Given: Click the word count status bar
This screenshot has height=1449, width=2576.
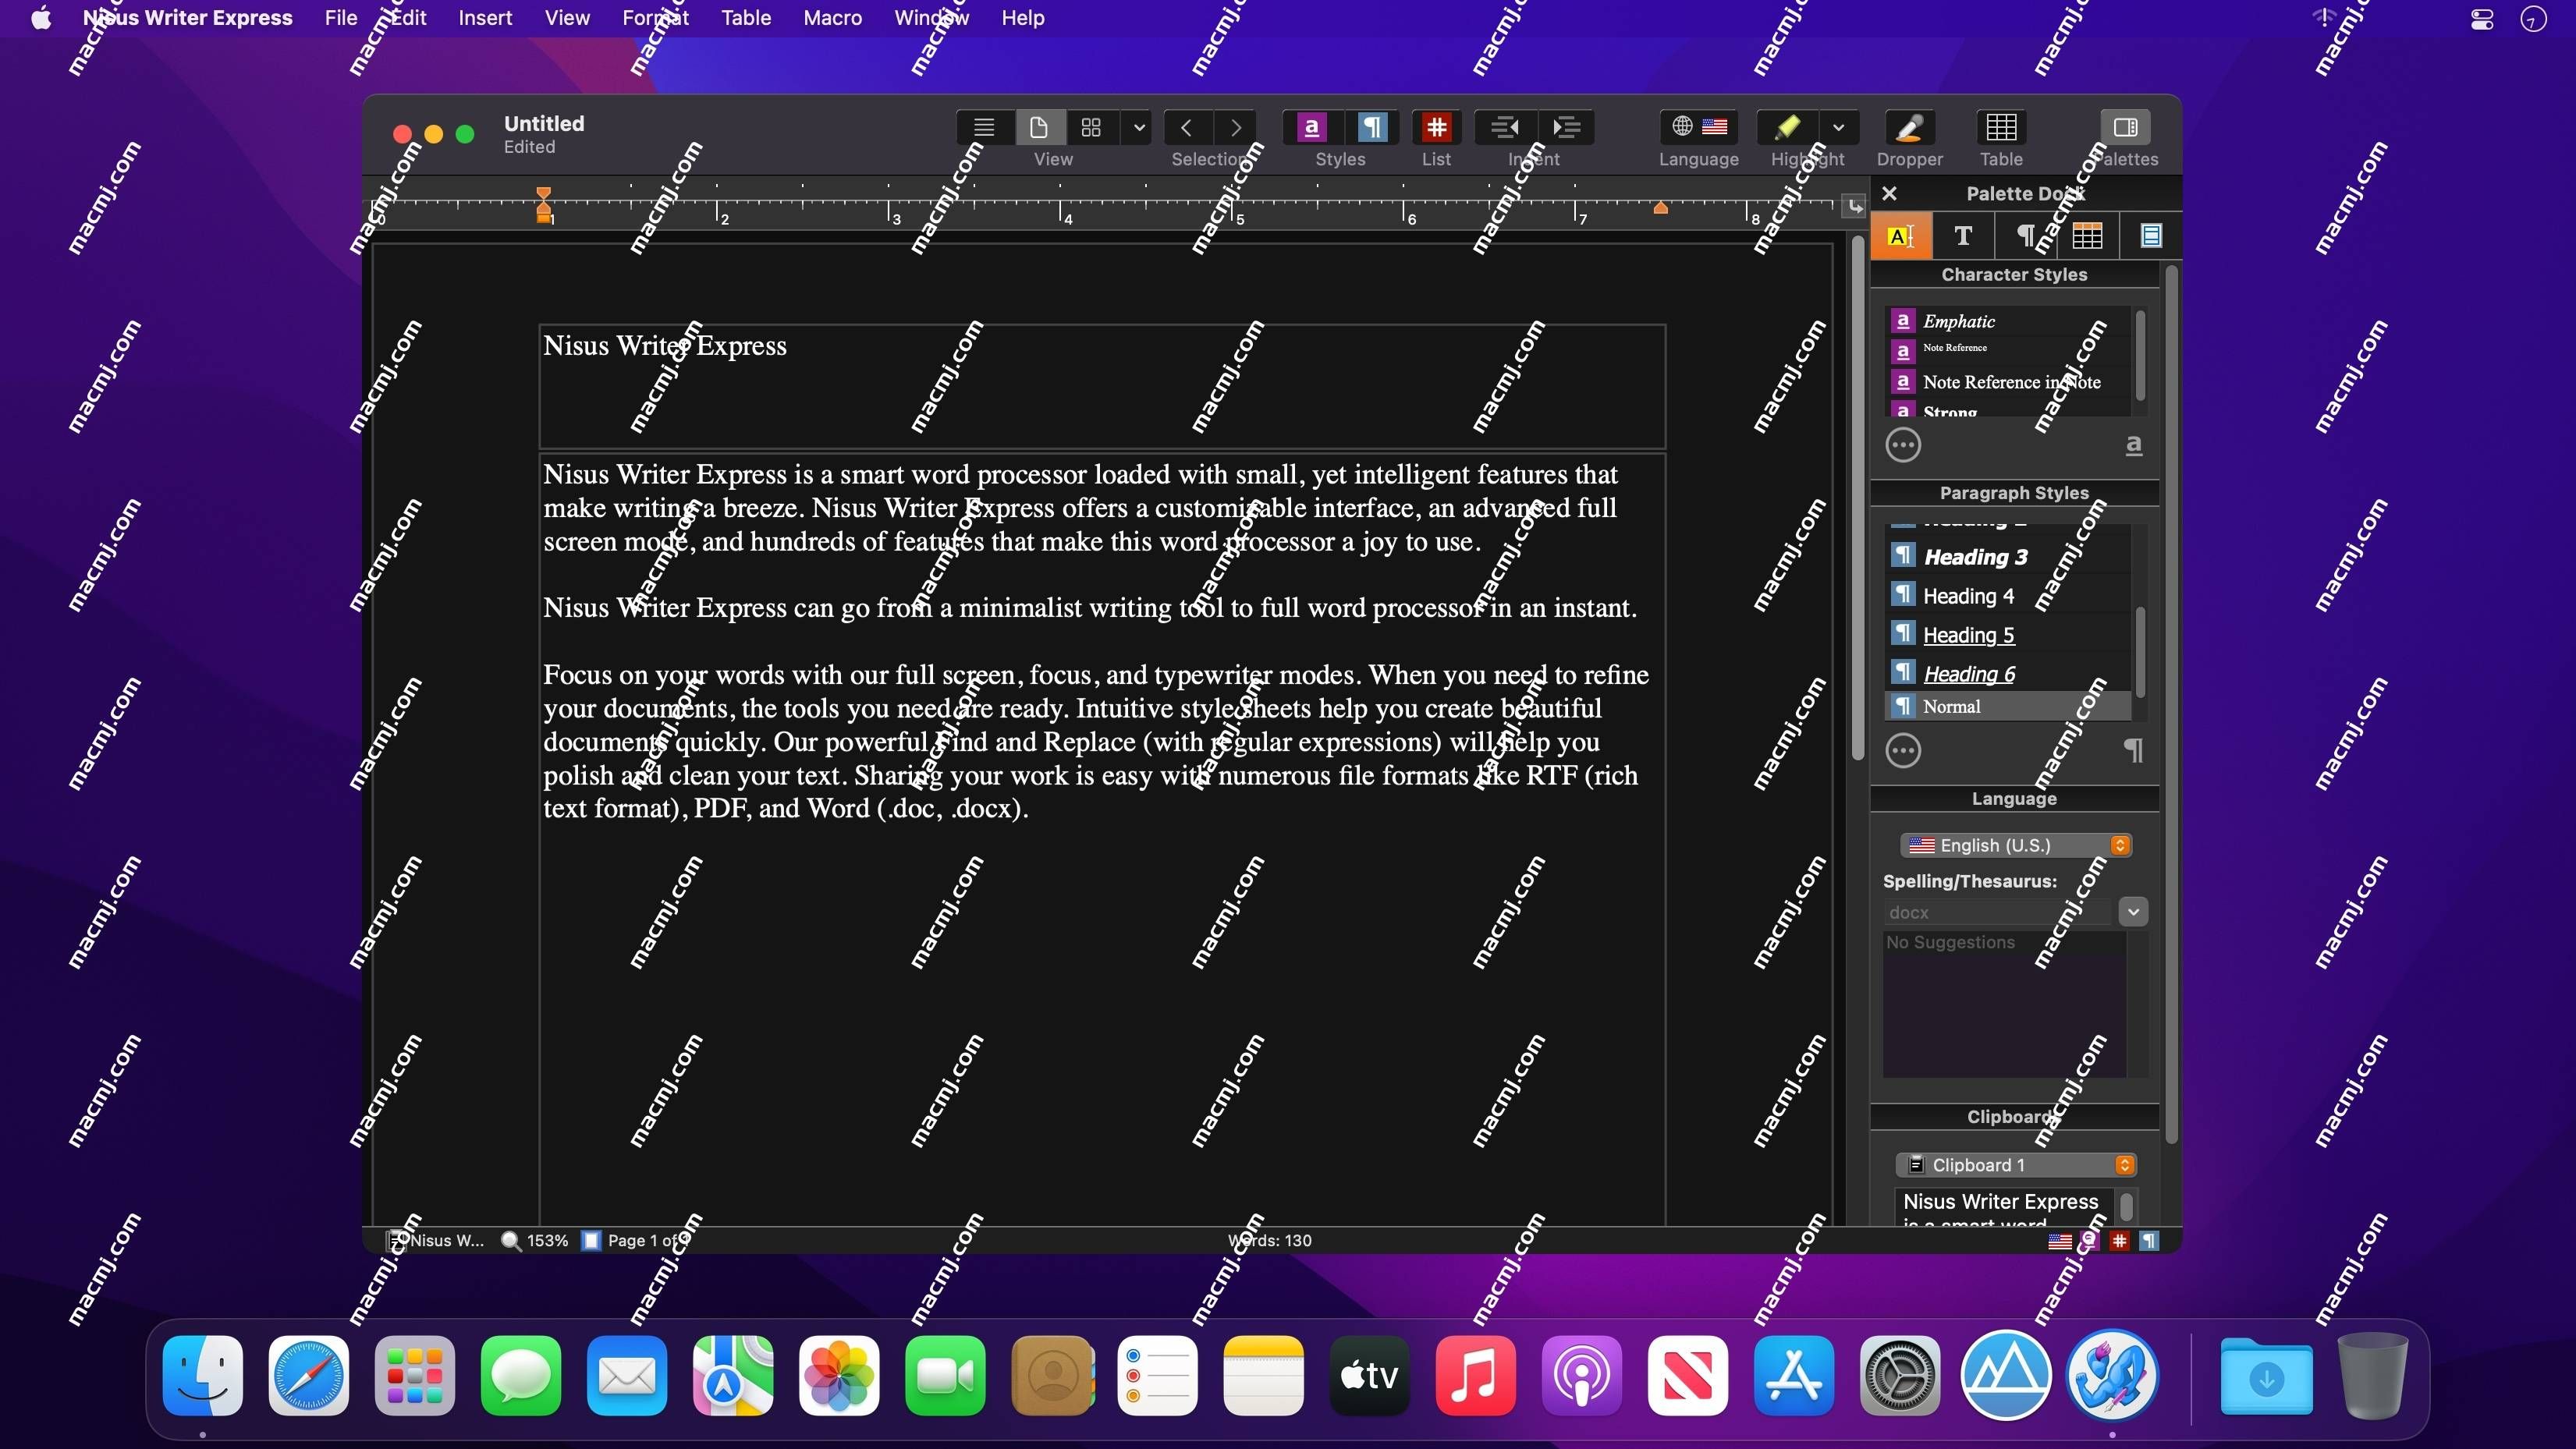Looking at the screenshot, I should (x=1270, y=1240).
